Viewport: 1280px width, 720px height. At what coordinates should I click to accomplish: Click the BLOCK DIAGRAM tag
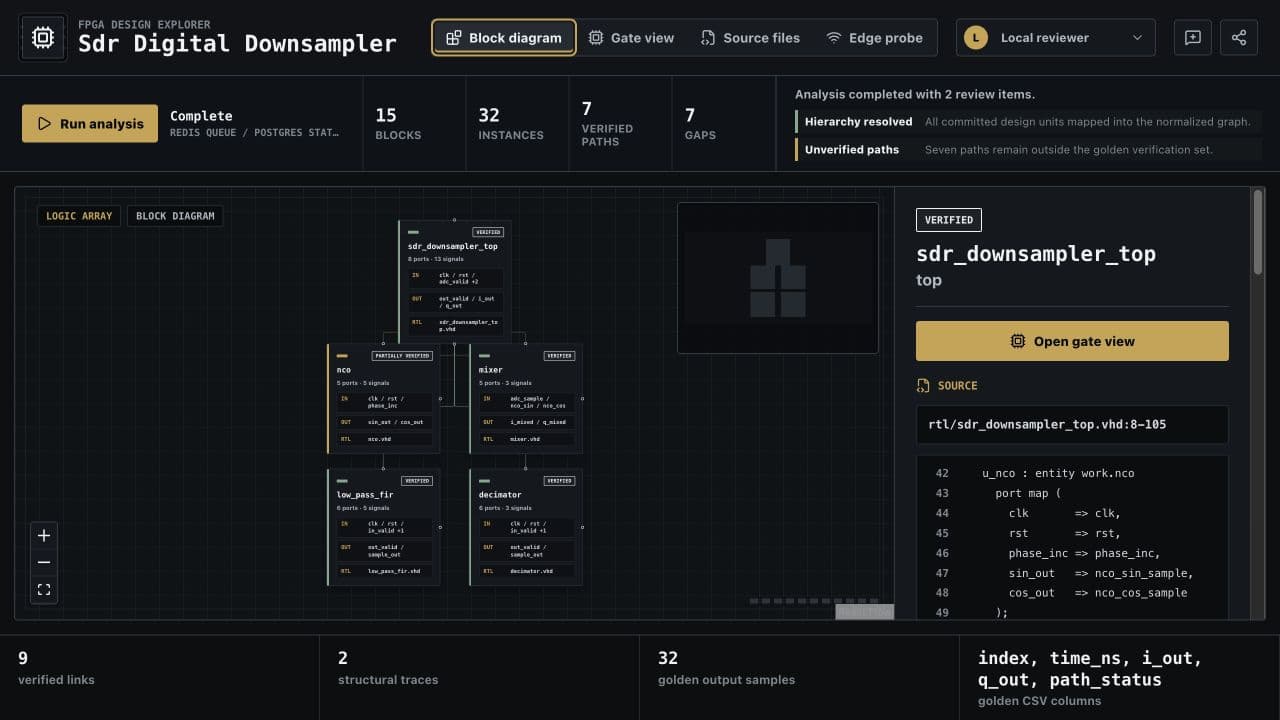click(175, 216)
